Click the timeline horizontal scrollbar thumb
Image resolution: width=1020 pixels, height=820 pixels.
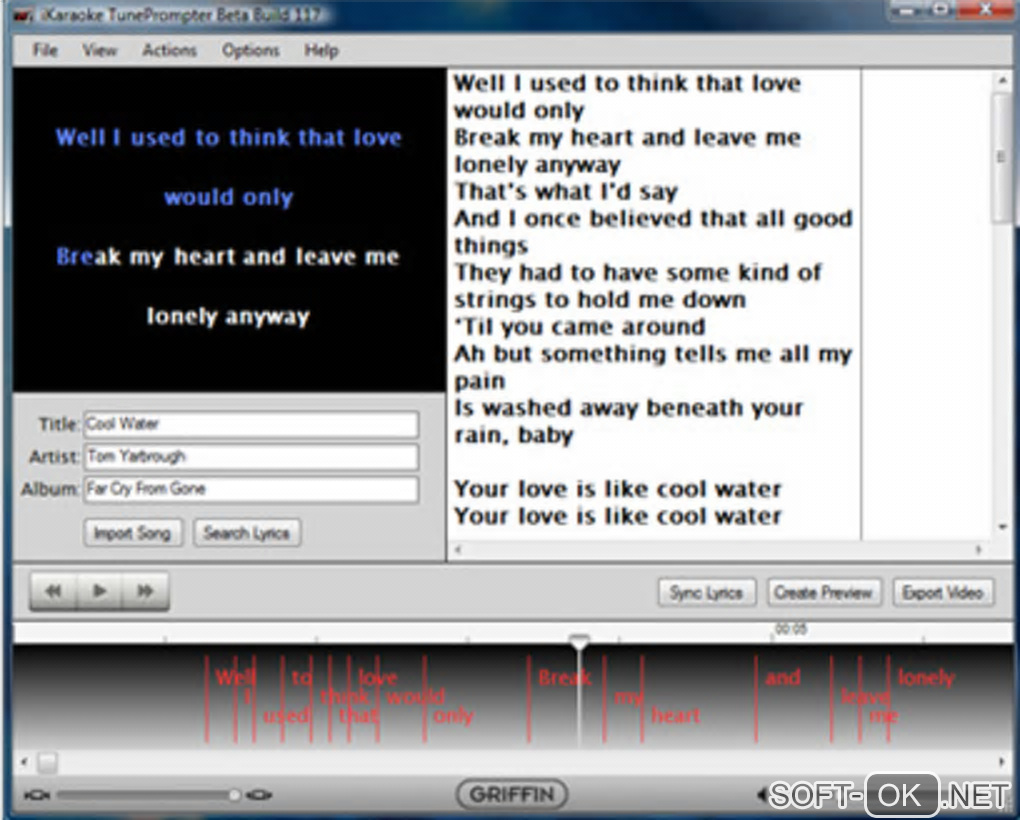pos(47,761)
